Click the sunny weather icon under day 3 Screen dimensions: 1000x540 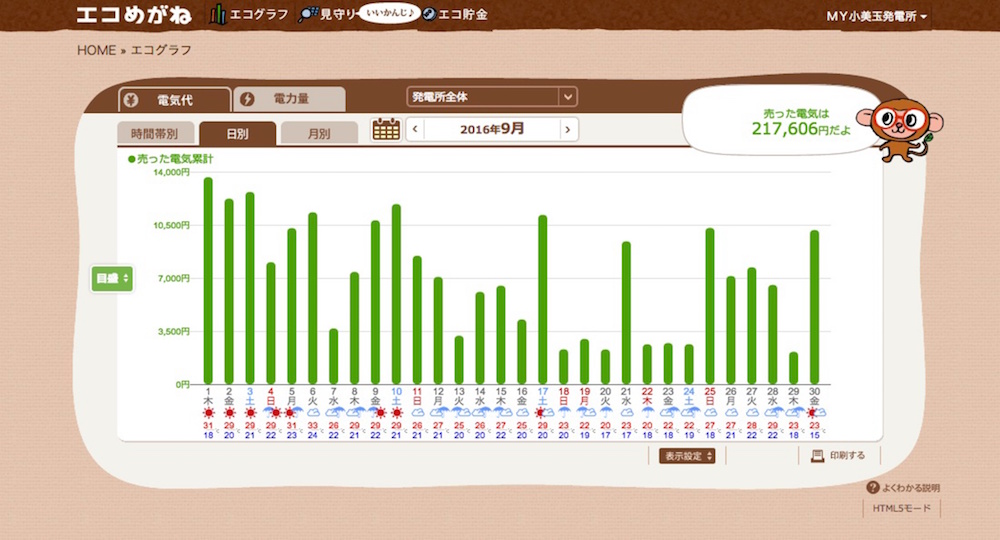click(x=250, y=413)
